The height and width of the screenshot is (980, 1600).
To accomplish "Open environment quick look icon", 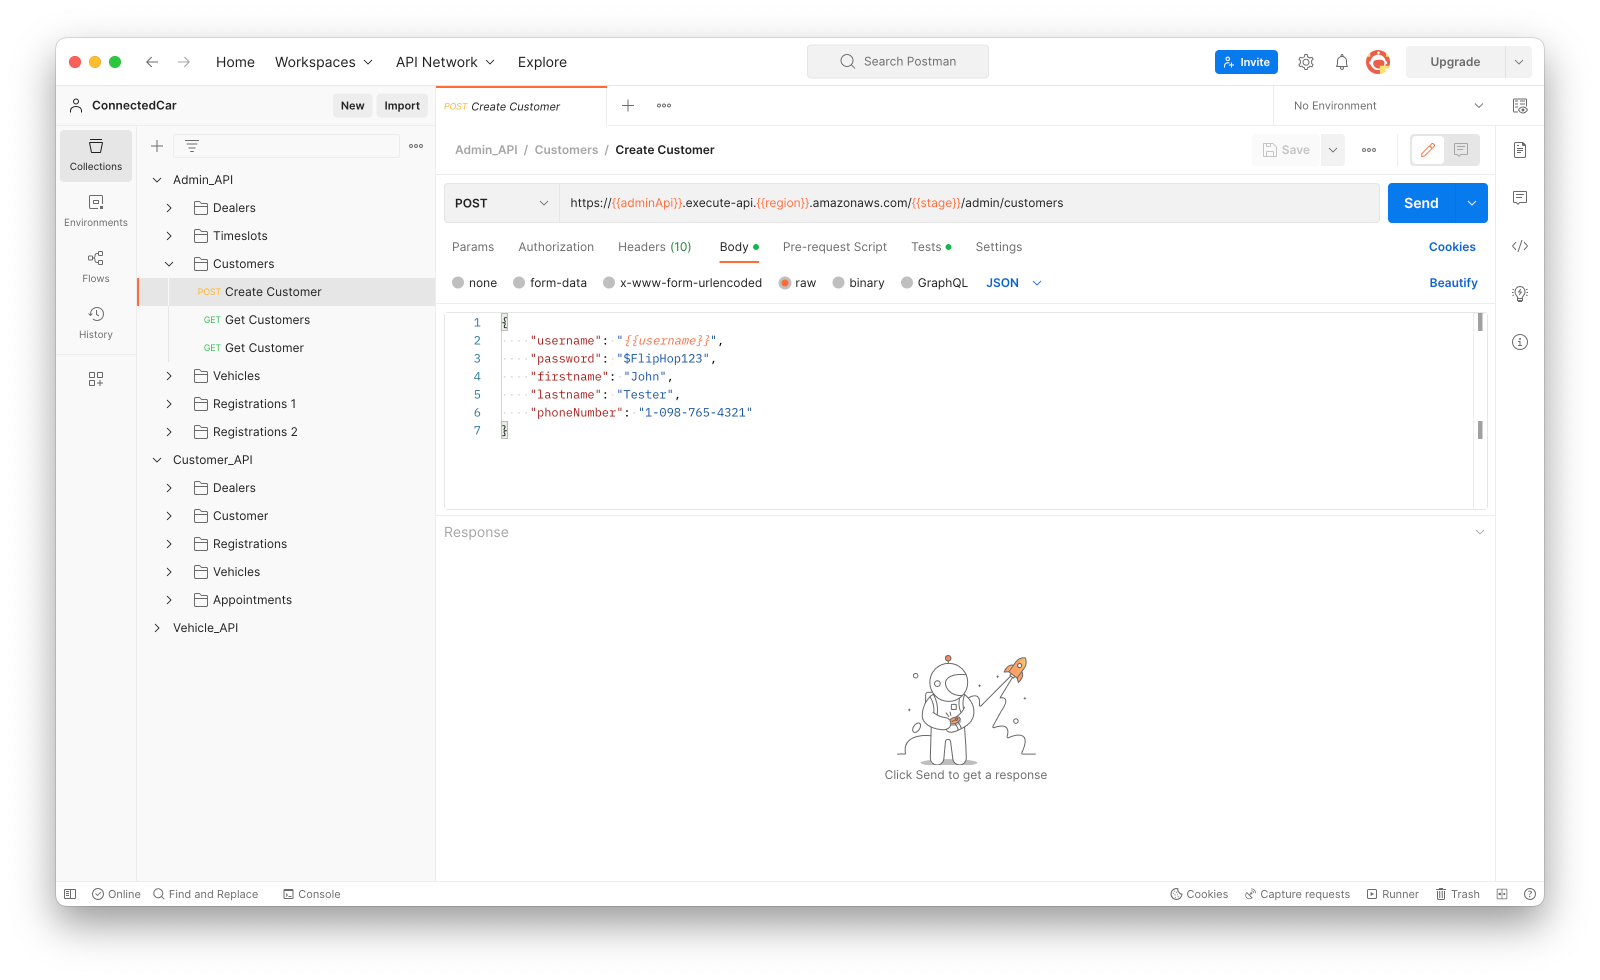I will (x=1520, y=106).
